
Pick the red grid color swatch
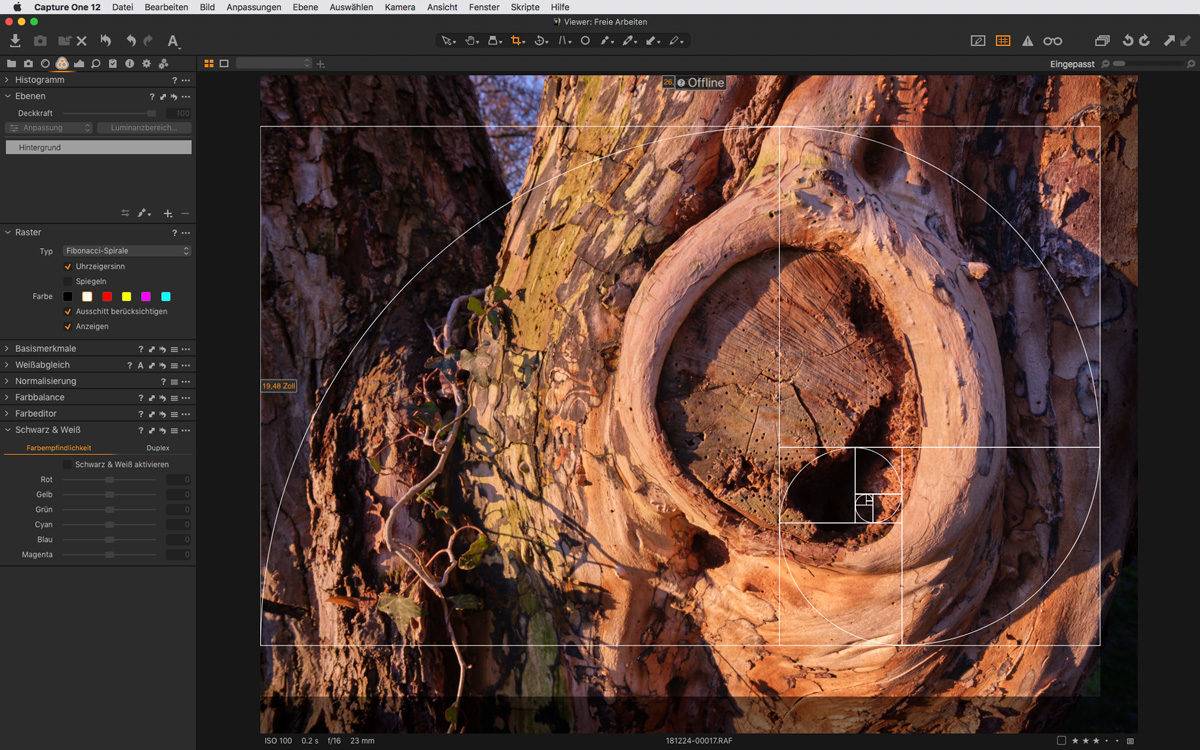pos(107,297)
